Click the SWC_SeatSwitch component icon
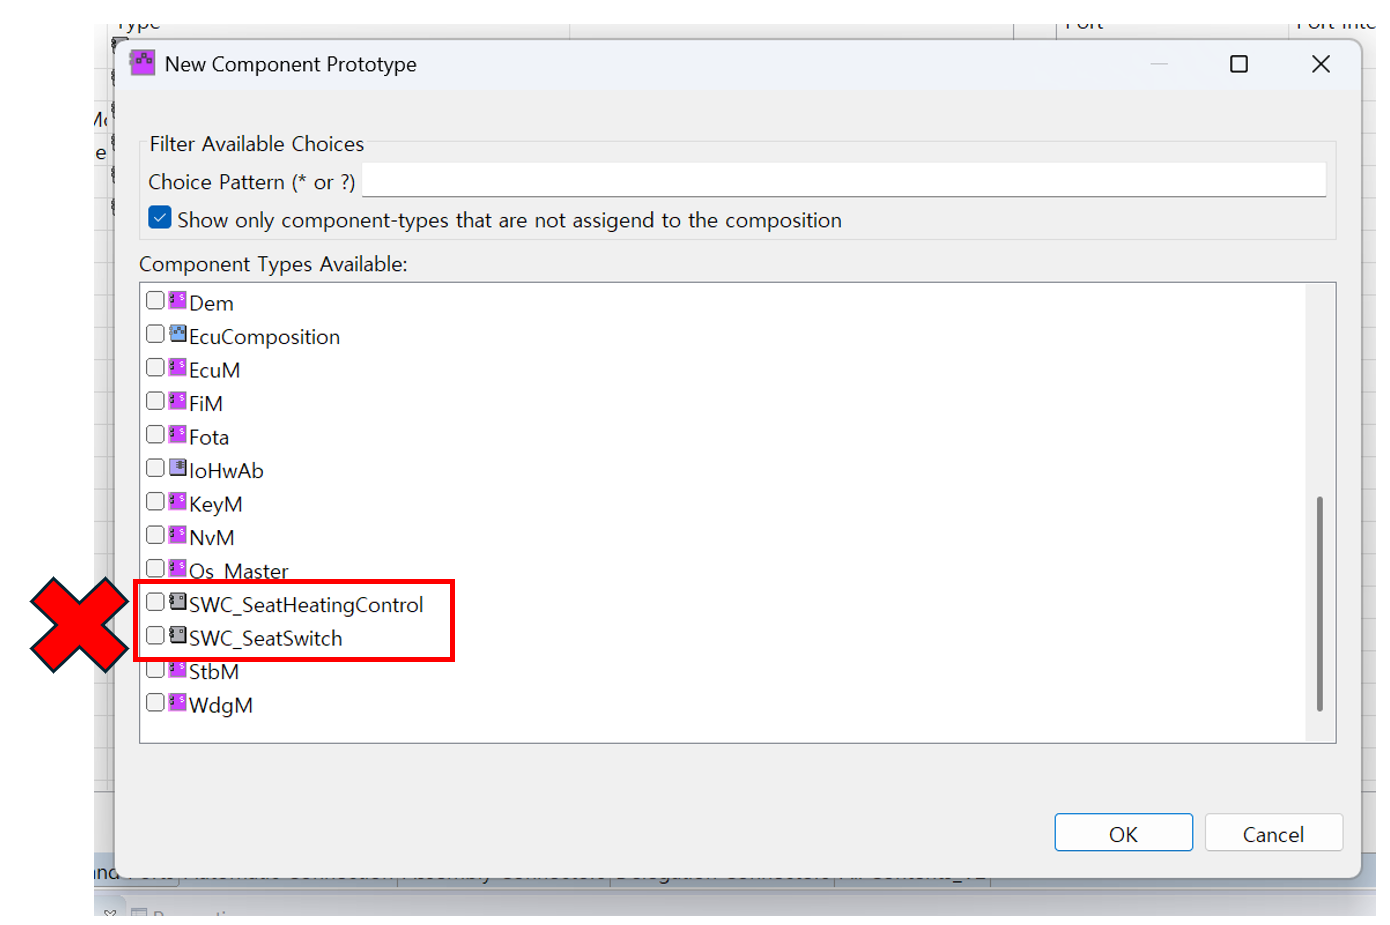Screen dimensions: 1390x925 pos(178,635)
